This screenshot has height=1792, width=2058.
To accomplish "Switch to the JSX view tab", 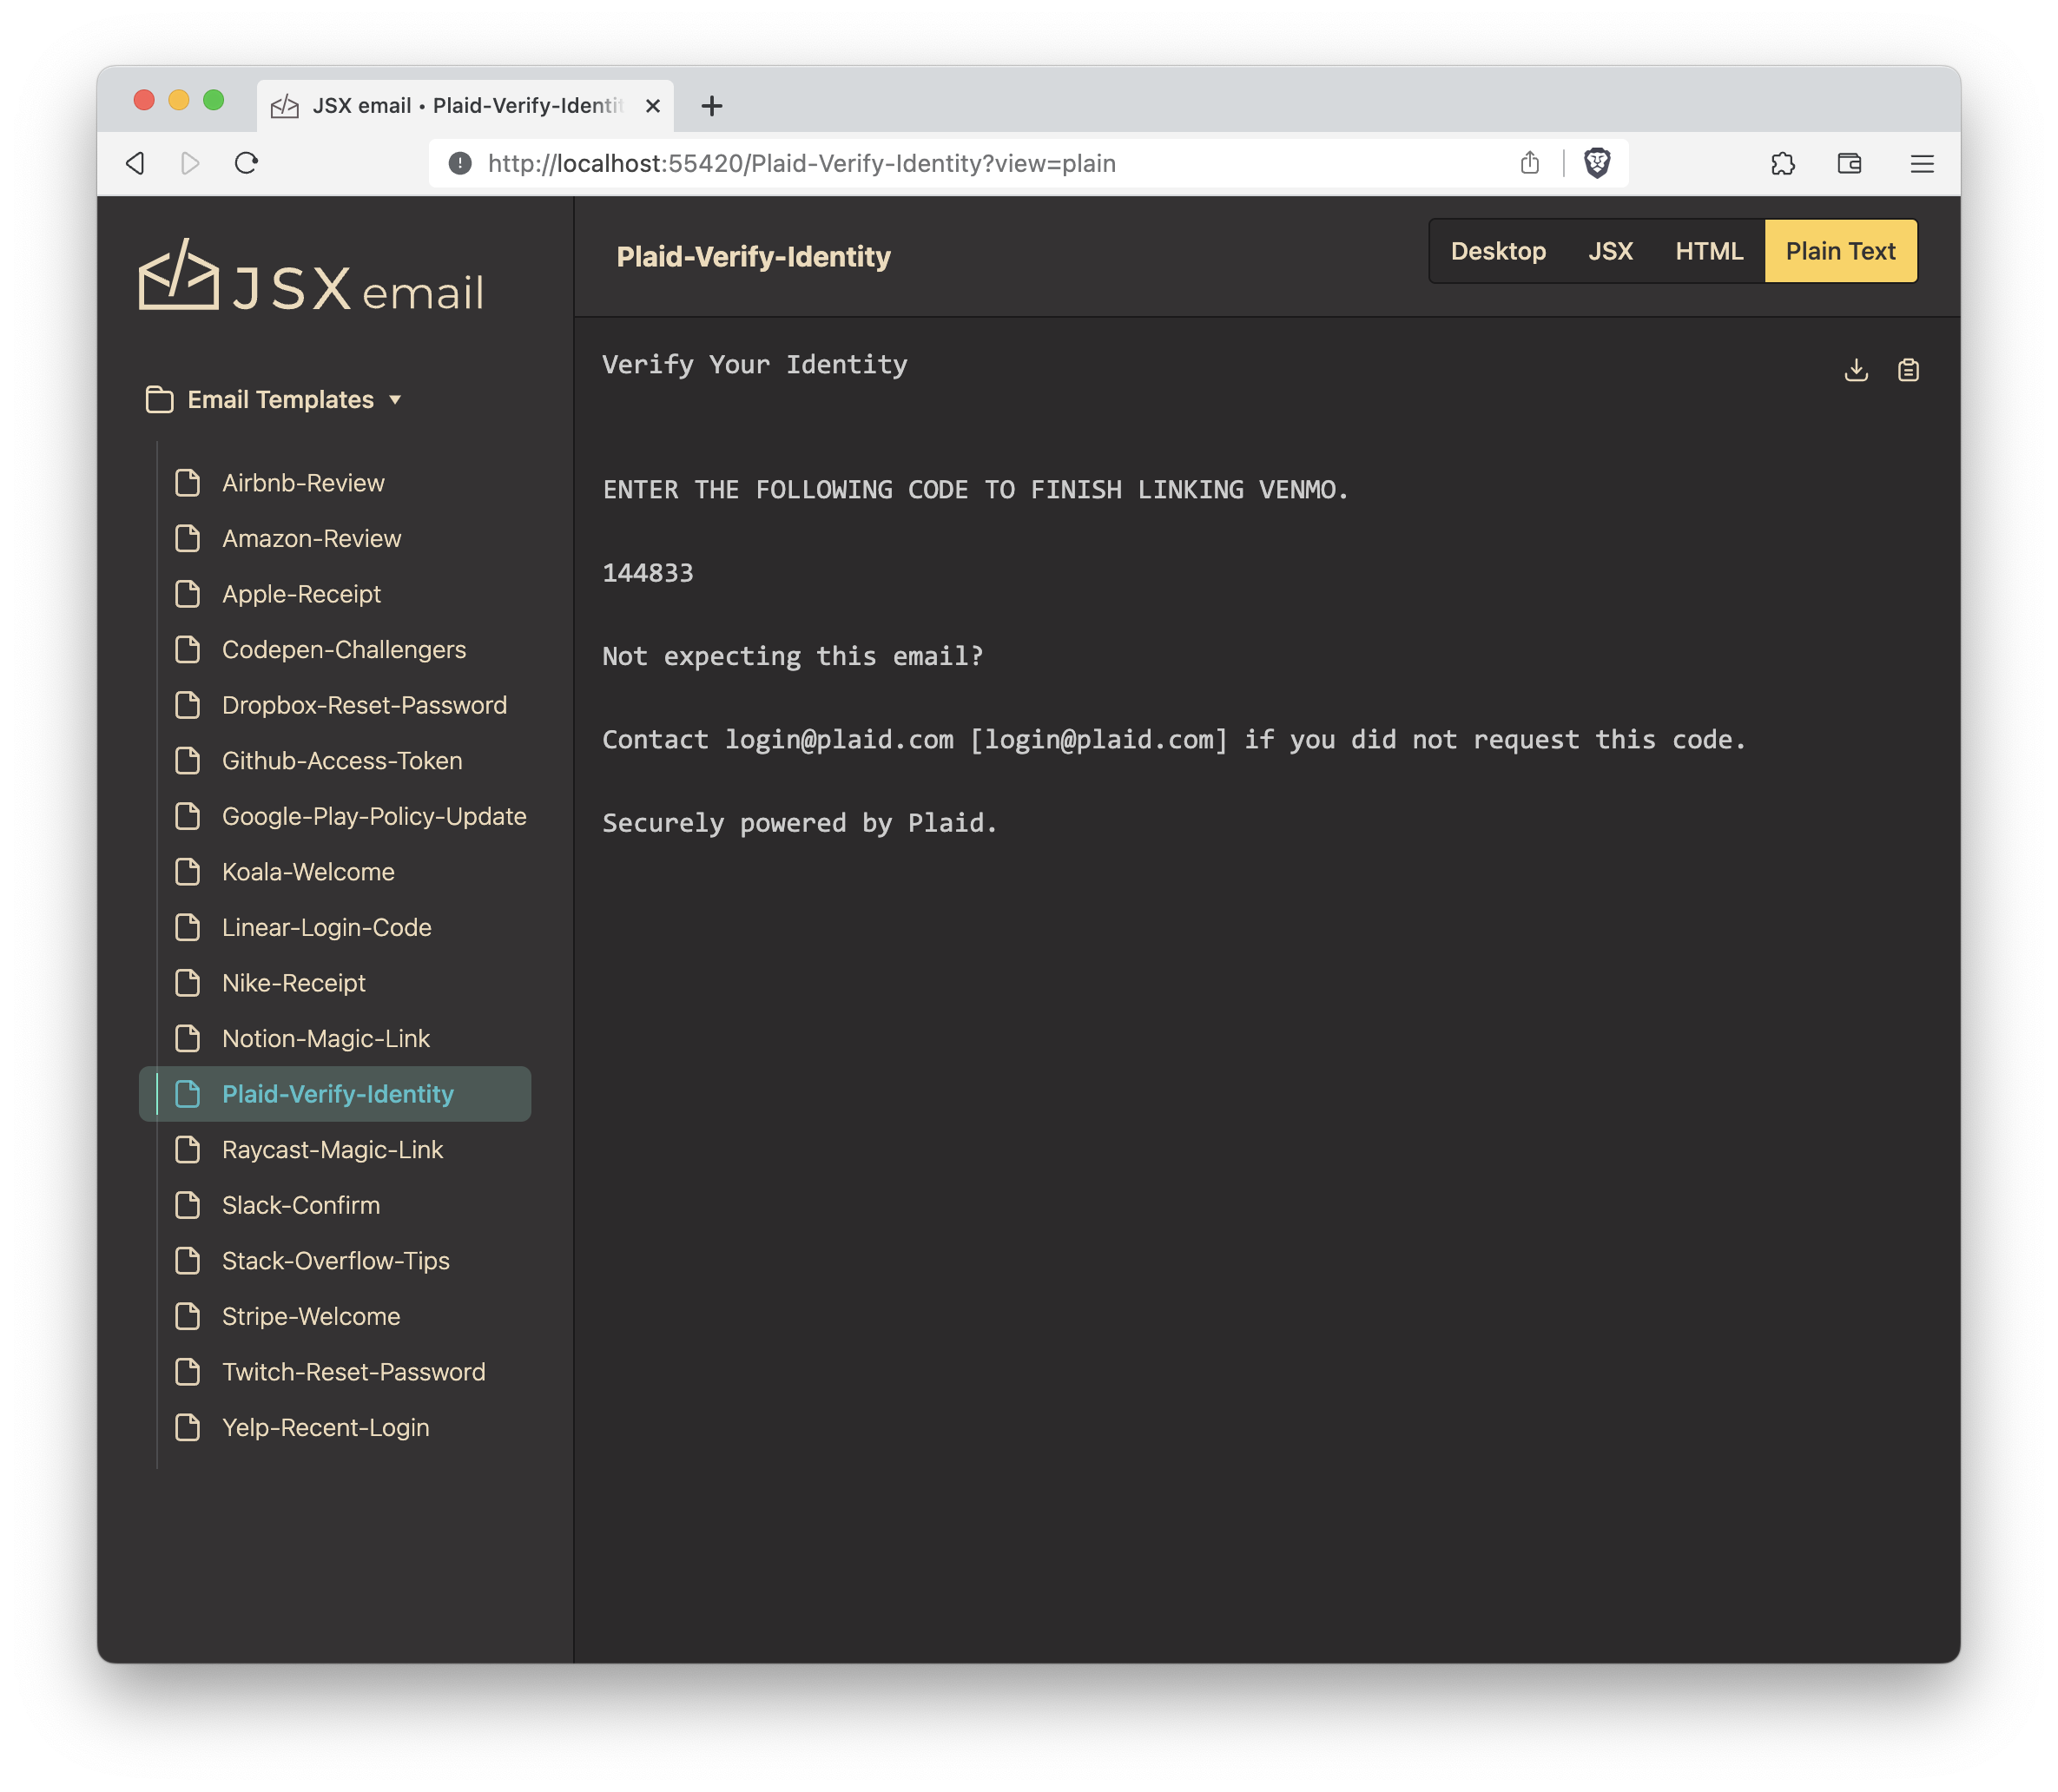I will [x=1610, y=251].
